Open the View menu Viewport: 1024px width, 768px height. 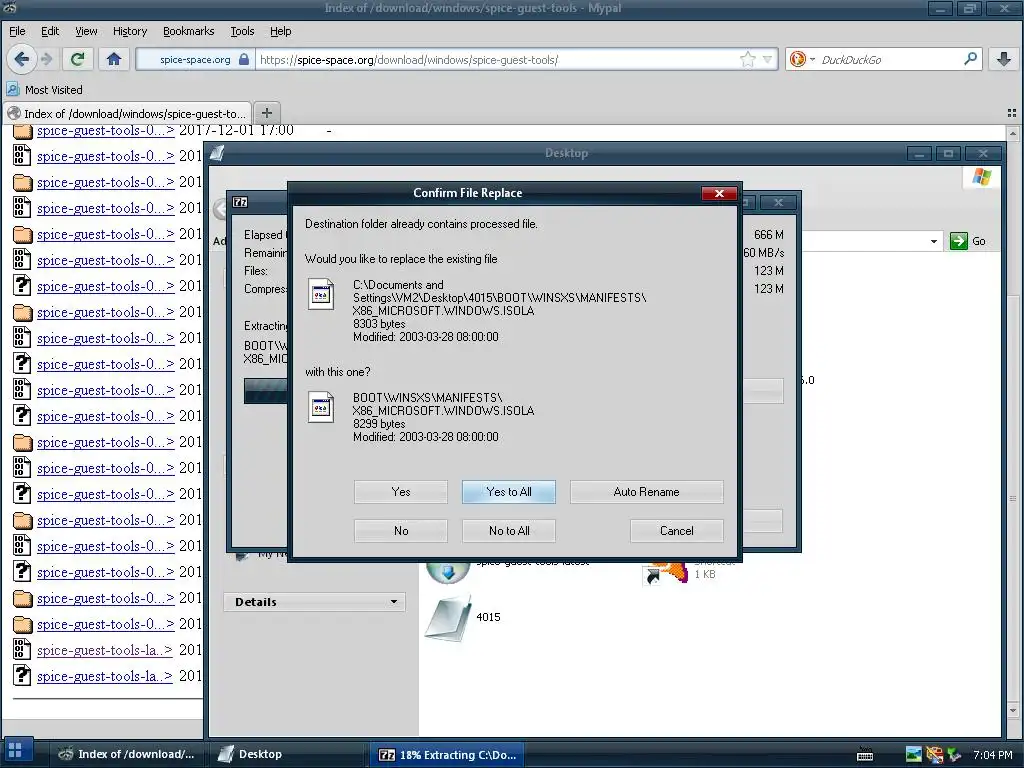[x=86, y=31]
